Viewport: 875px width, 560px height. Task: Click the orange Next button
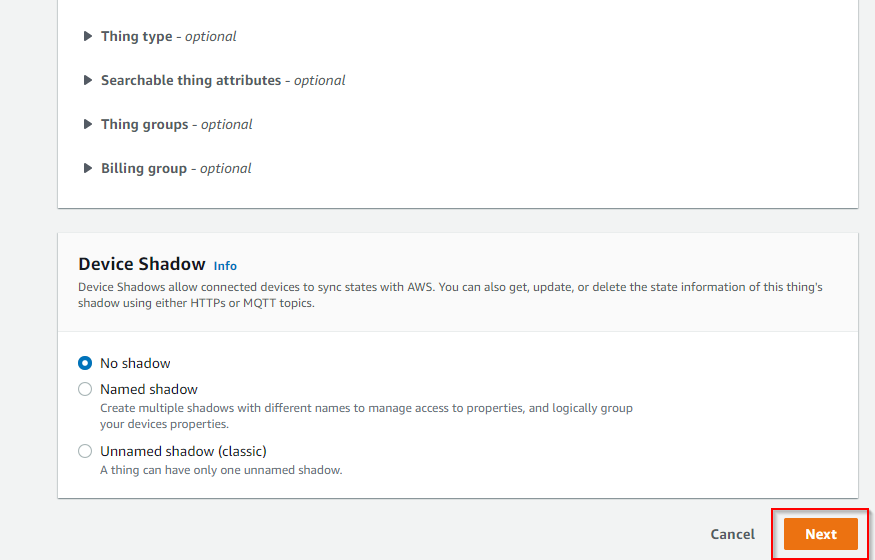click(820, 534)
